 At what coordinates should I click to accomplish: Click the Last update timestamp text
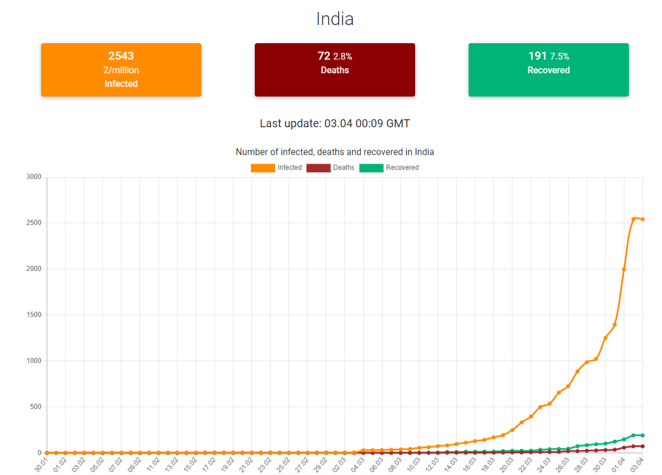click(334, 124)
